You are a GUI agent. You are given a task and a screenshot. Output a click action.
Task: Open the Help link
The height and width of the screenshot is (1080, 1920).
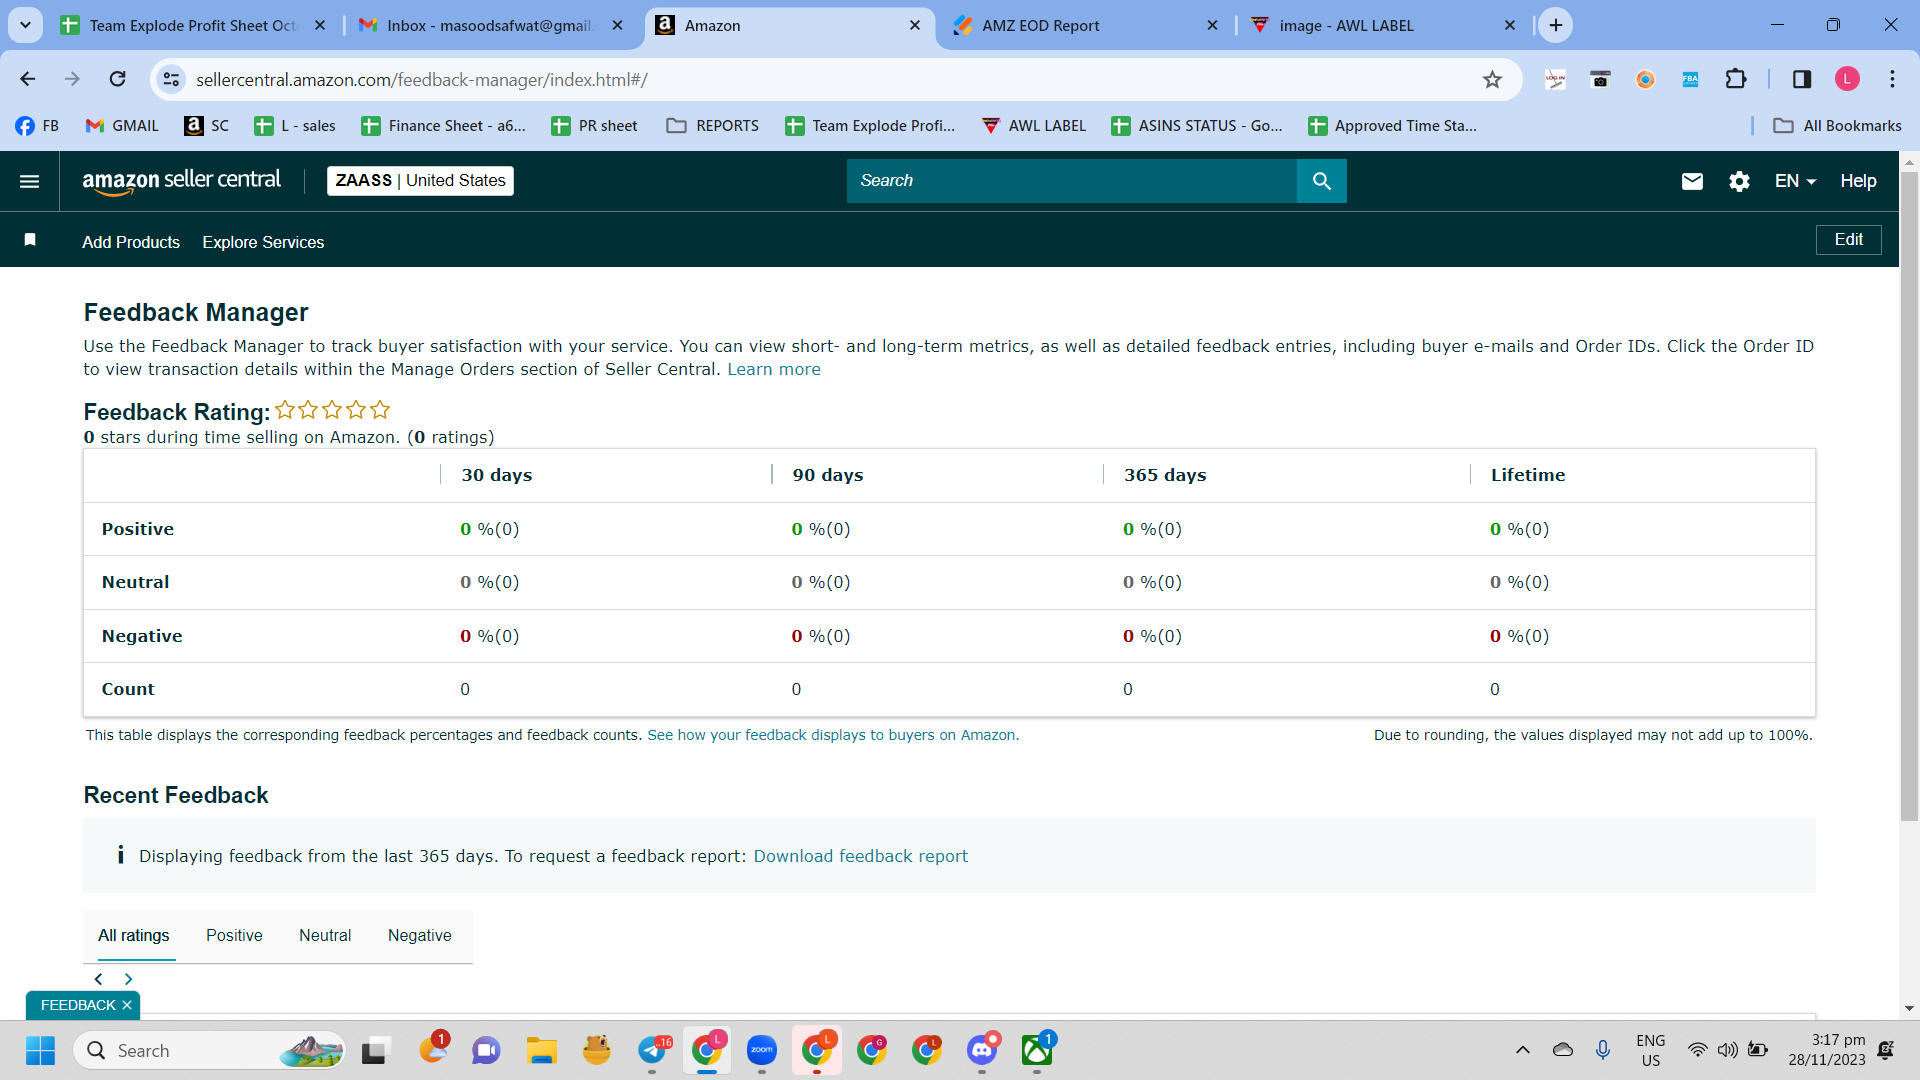point(1858,181)
